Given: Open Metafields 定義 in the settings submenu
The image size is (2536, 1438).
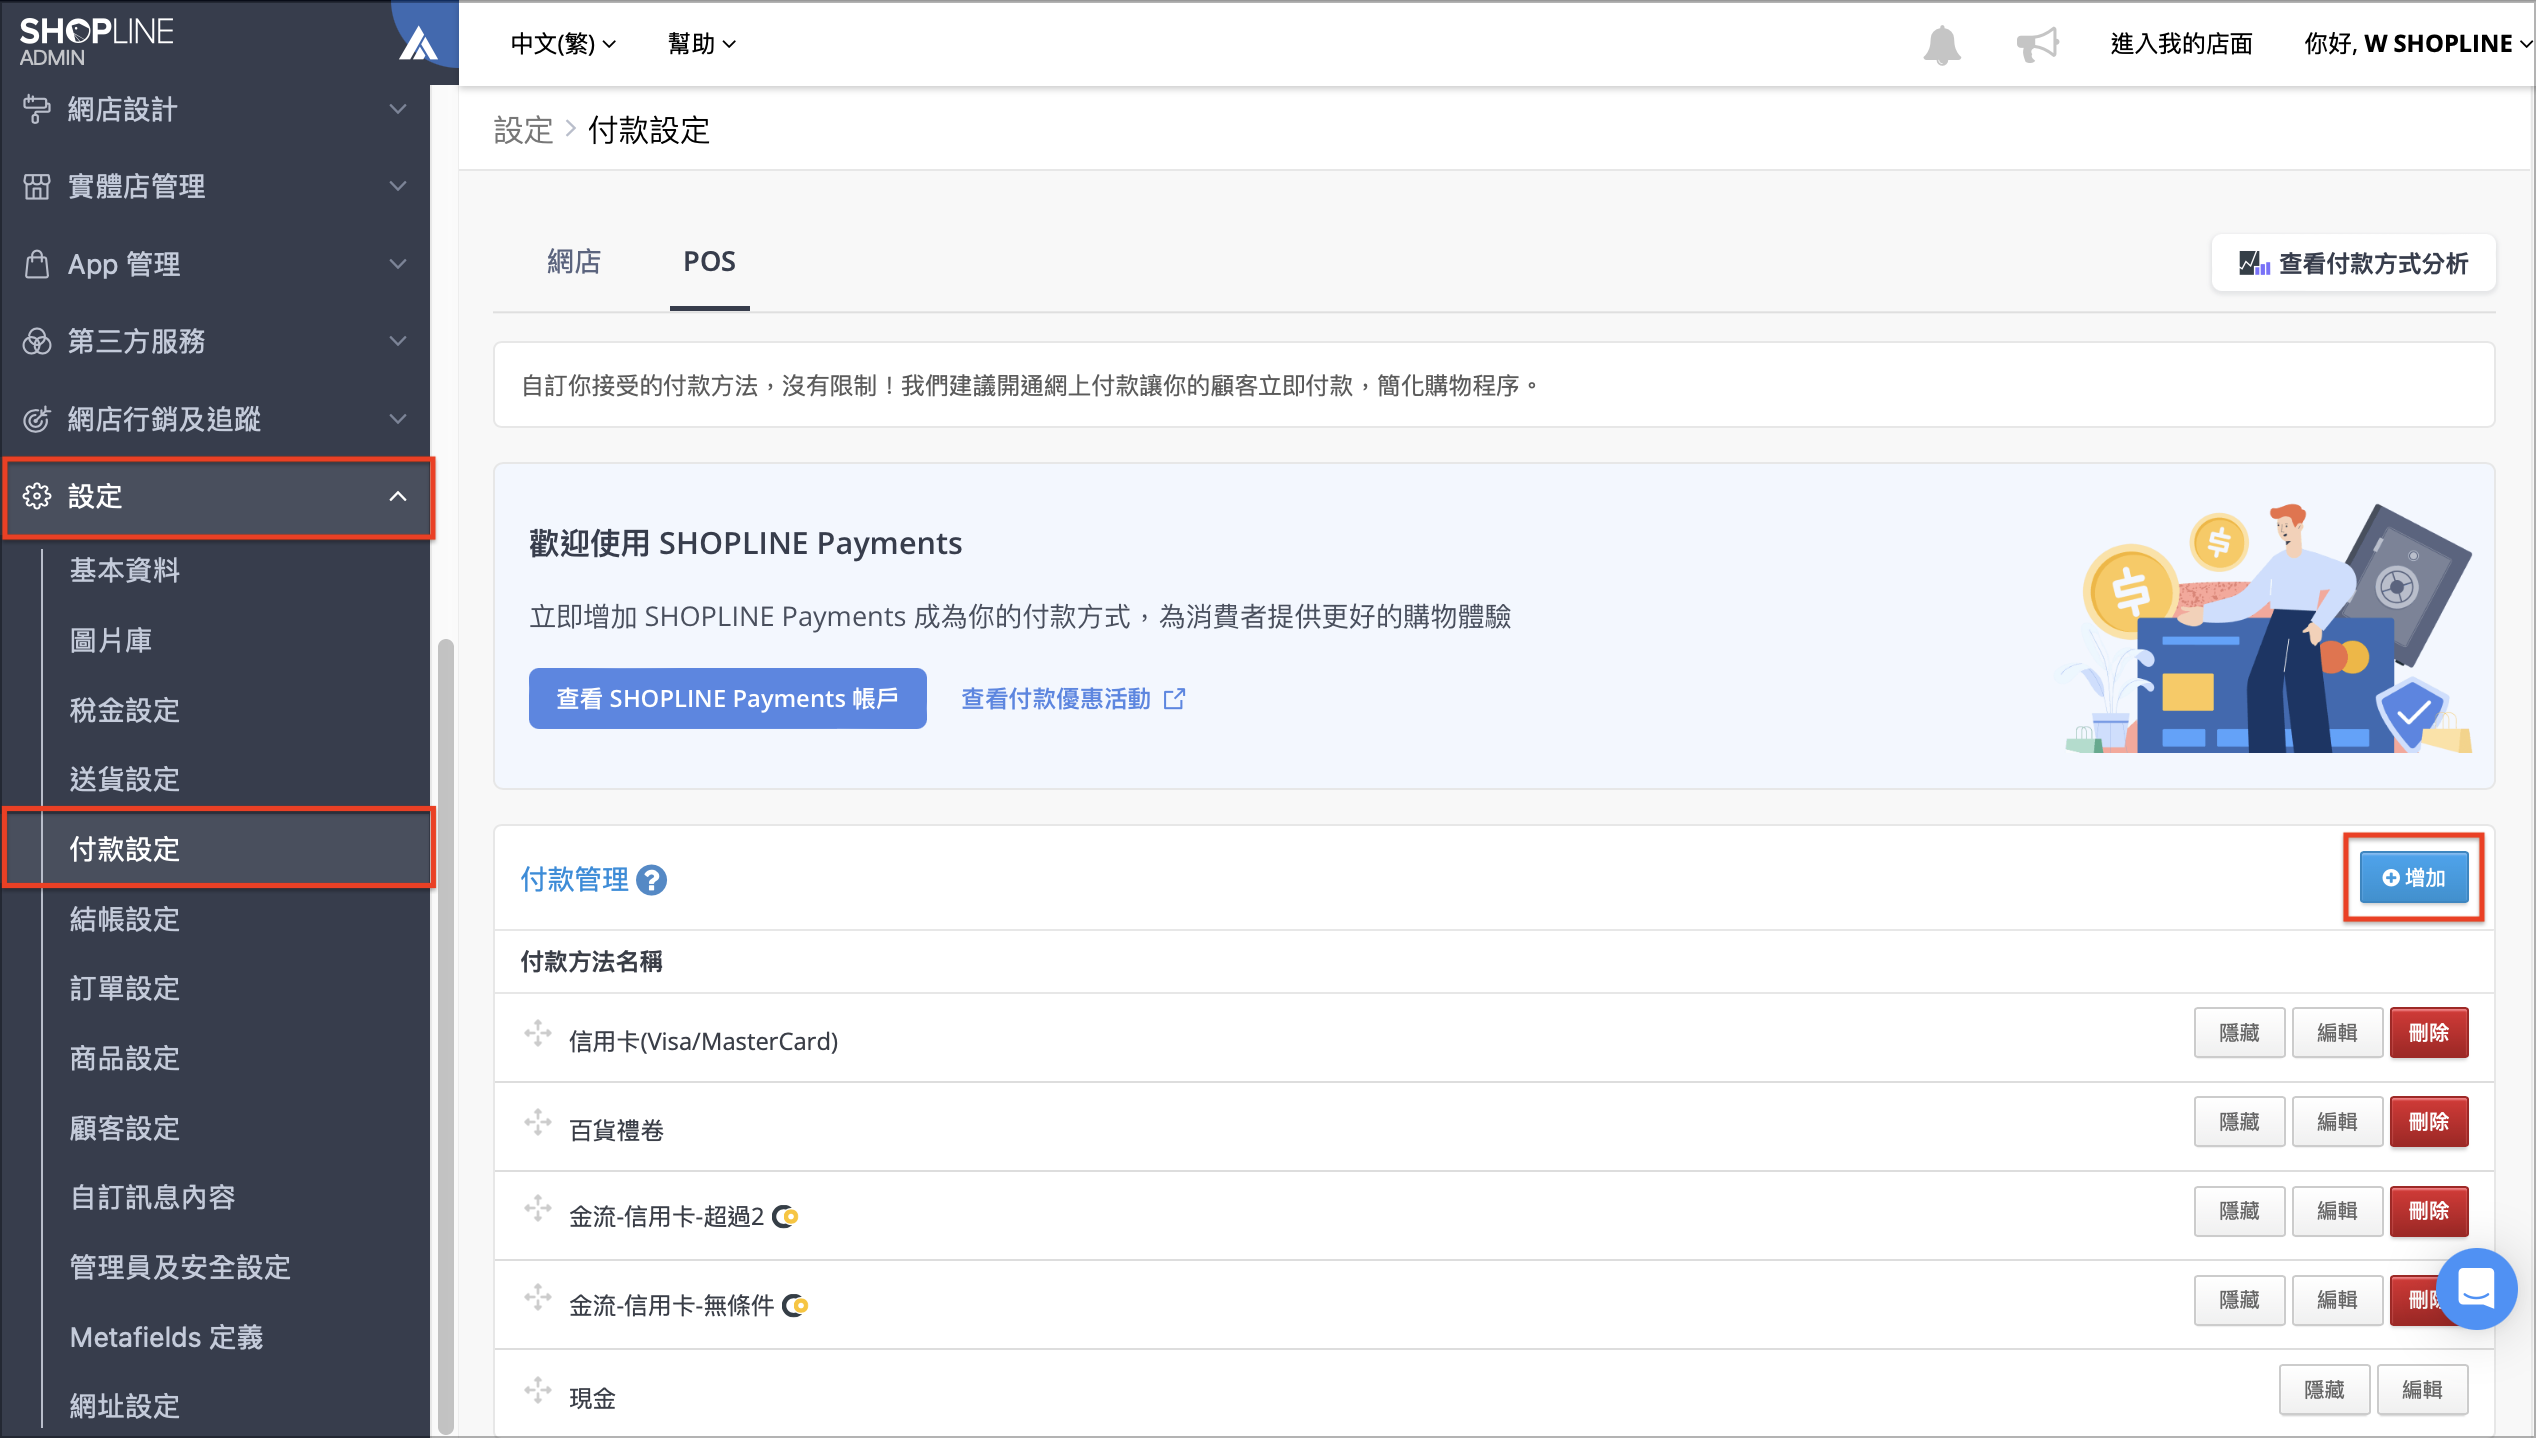Looking at the screenshot, I should pos(166,1337).
